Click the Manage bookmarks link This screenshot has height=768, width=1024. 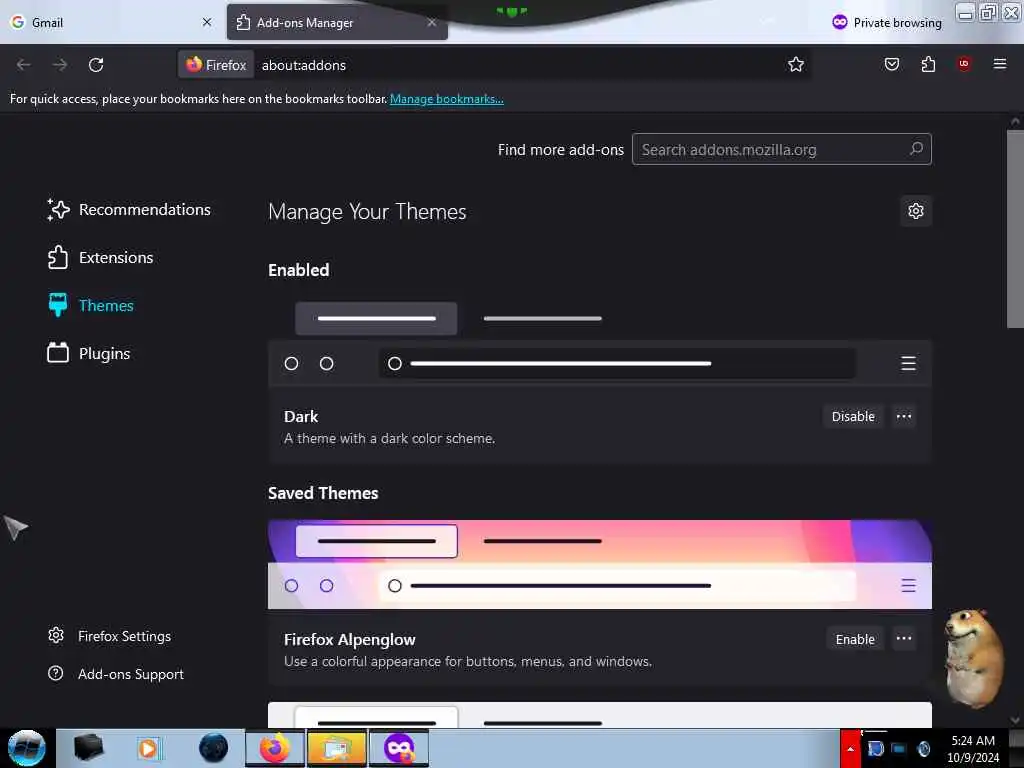pyautogui.click(x=447, y=99)
